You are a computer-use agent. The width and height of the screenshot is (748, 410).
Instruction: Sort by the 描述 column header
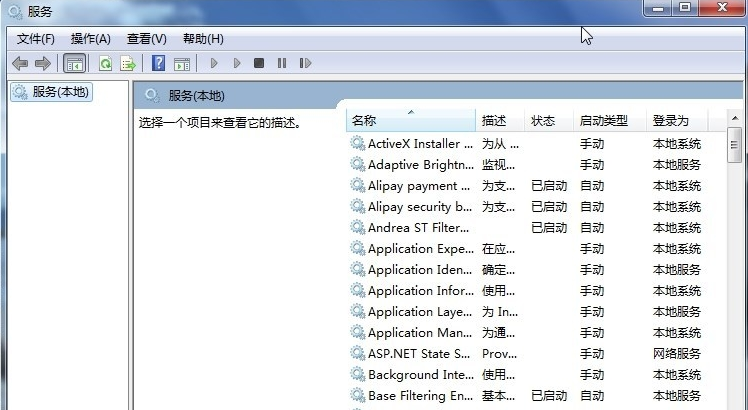click(500, 120)
